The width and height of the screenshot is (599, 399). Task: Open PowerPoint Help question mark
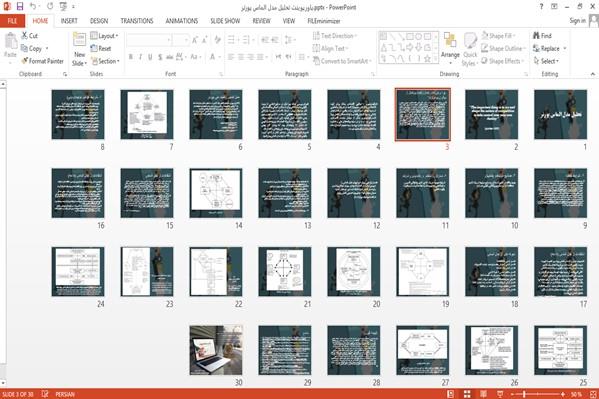click(541, 6)
